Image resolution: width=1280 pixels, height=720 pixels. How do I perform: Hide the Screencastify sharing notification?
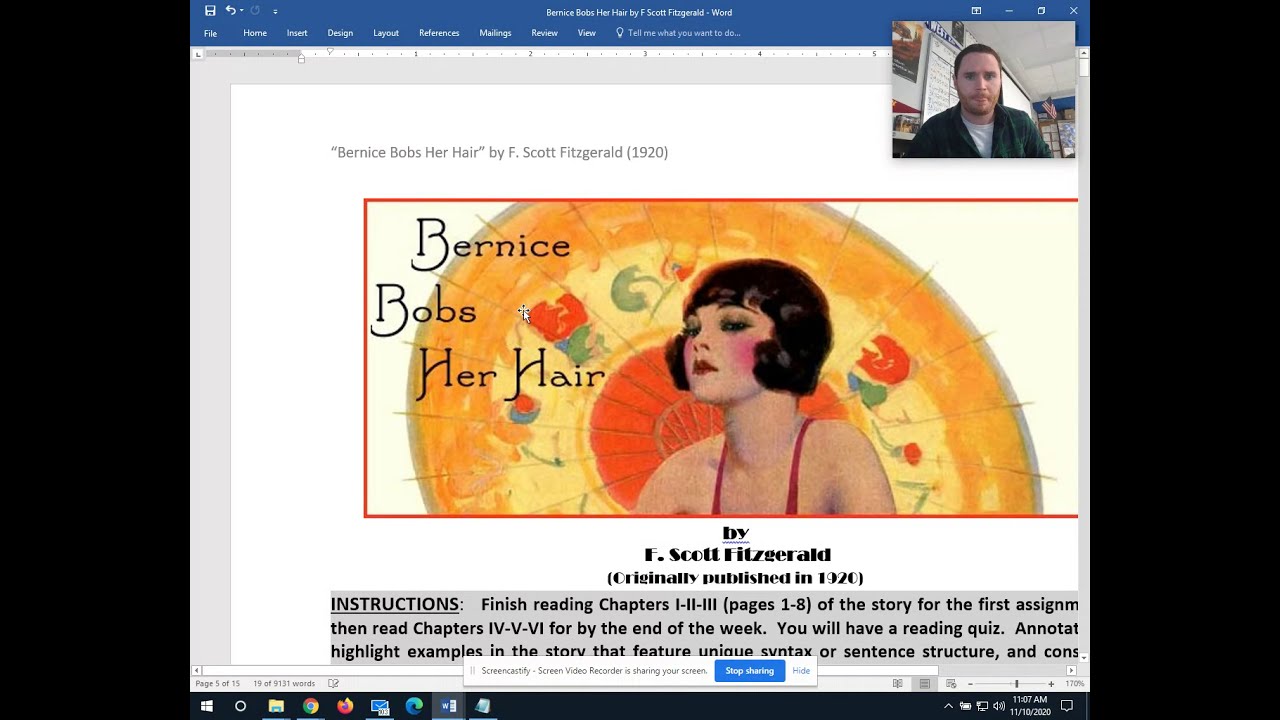point(801,671)
